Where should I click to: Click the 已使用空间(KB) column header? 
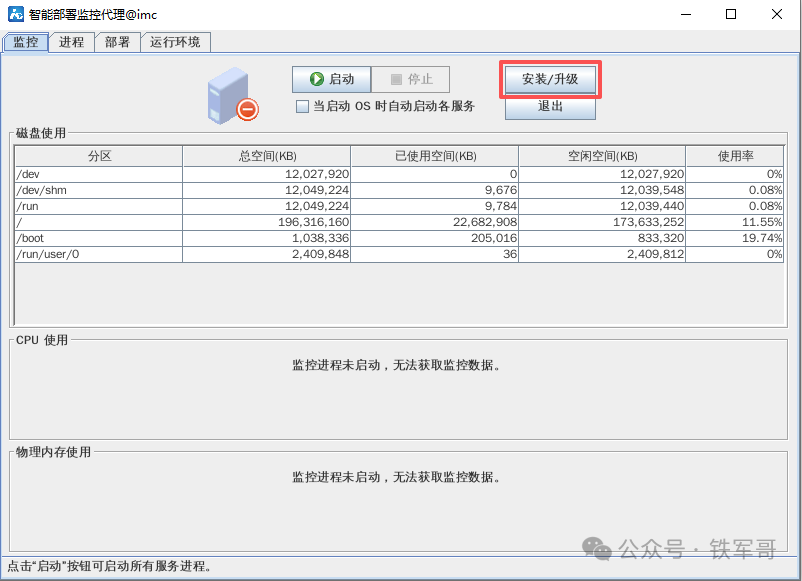(435, 156)
